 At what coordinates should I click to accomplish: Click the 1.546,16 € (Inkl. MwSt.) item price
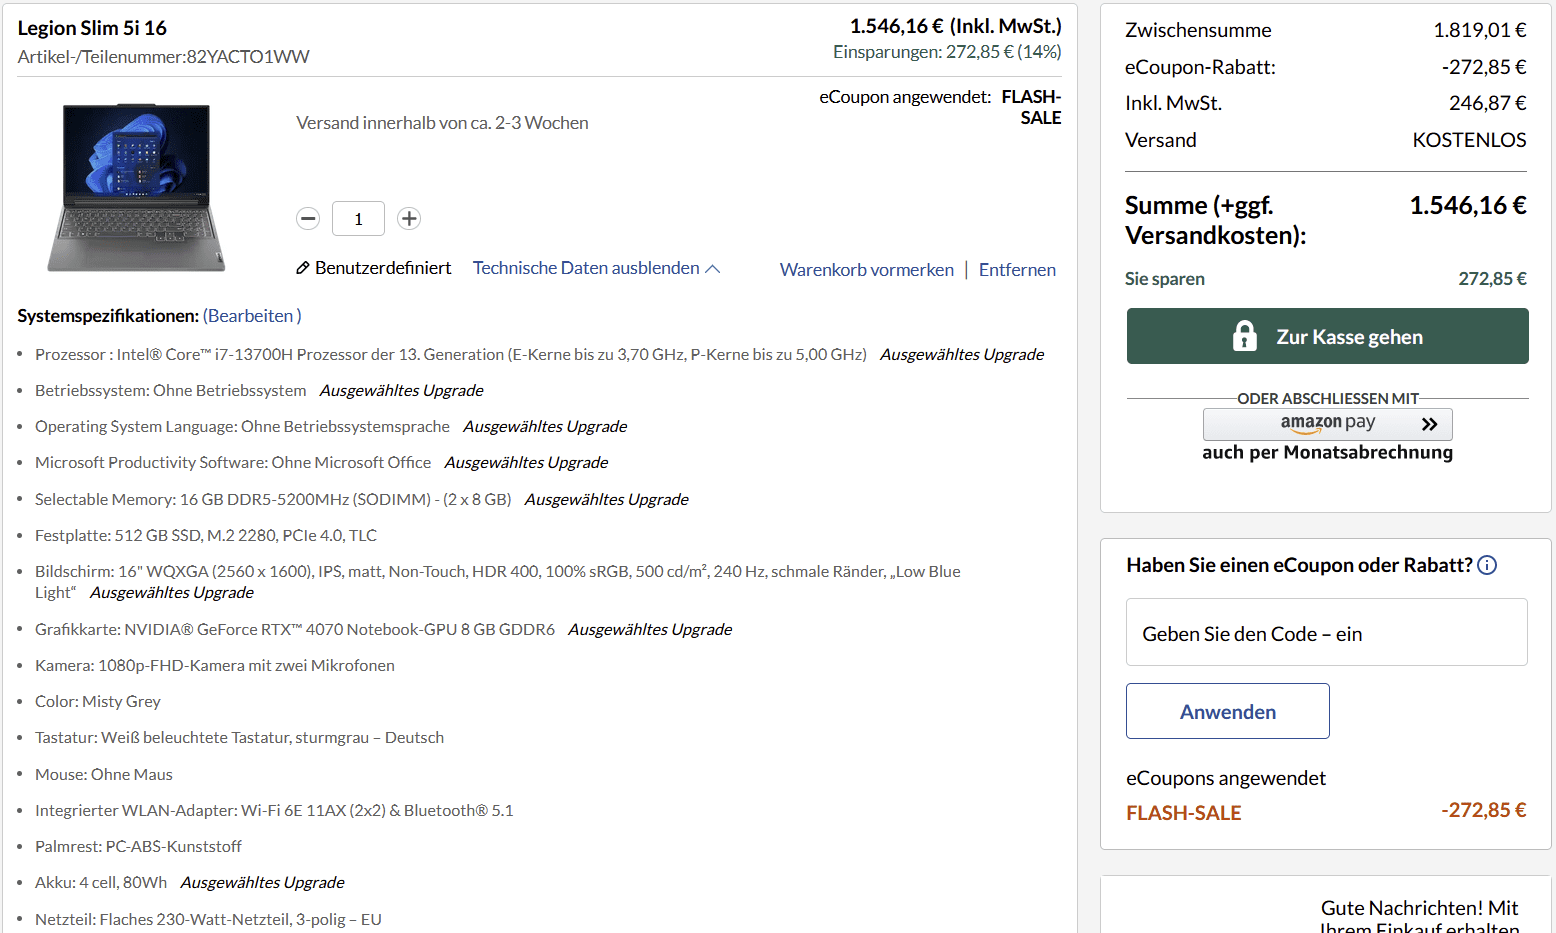[955, 26]
